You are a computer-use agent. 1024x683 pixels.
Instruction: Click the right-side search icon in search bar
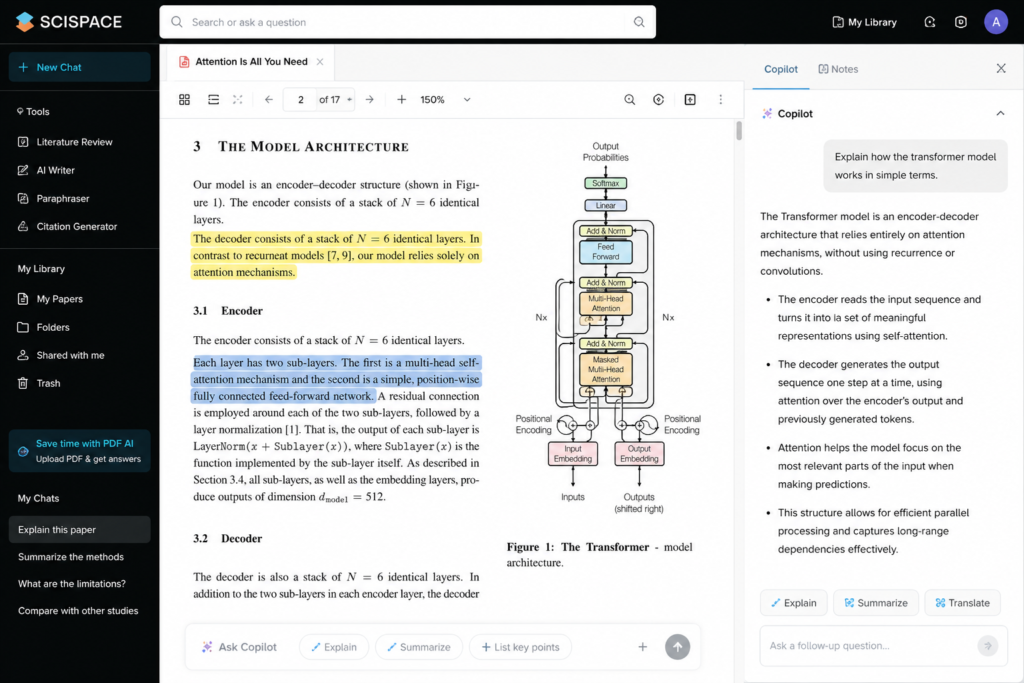tap(639, 22)
